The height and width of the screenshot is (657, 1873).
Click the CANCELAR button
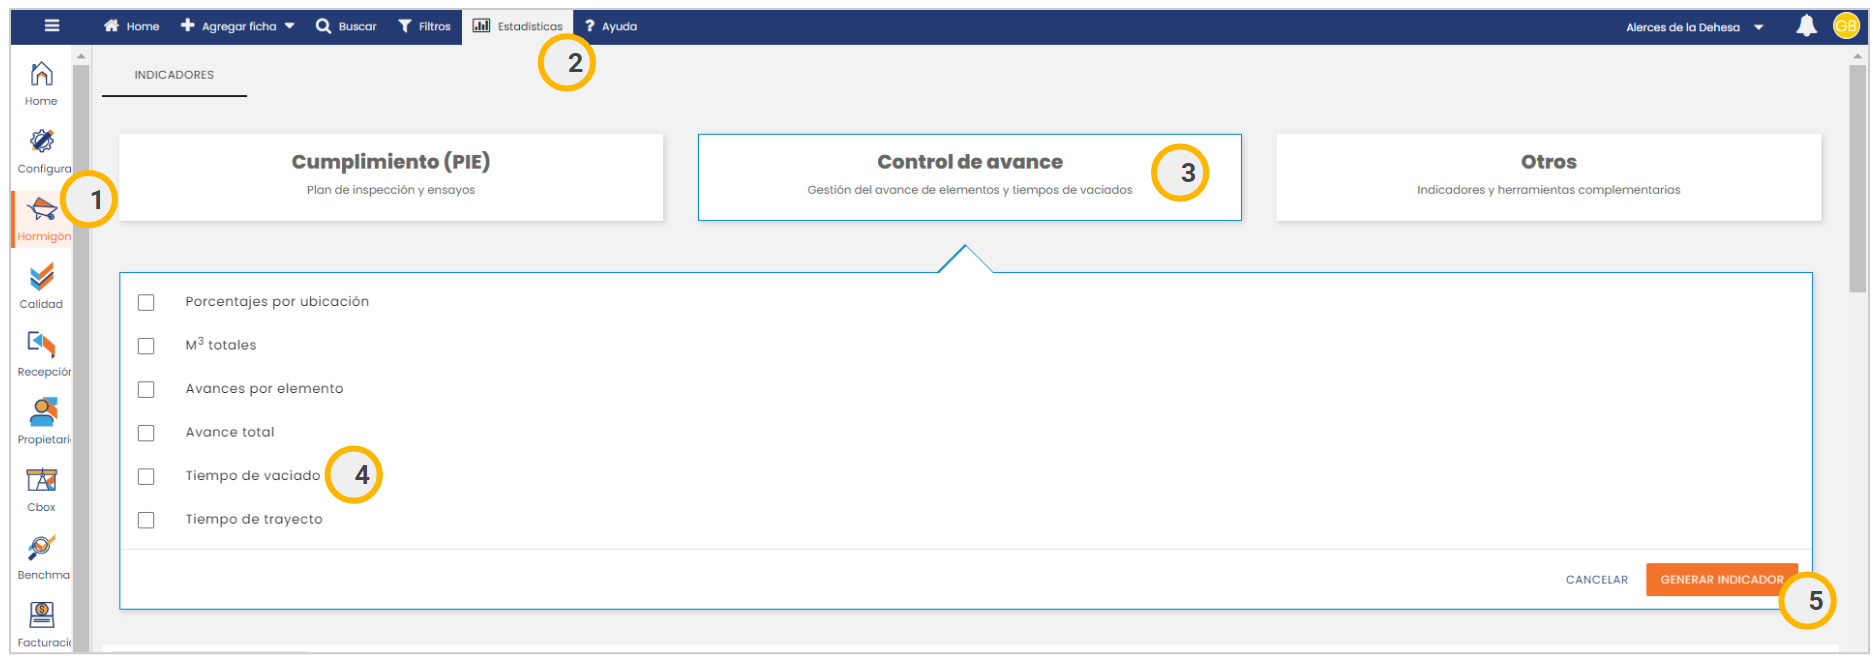click(1596, 580)
